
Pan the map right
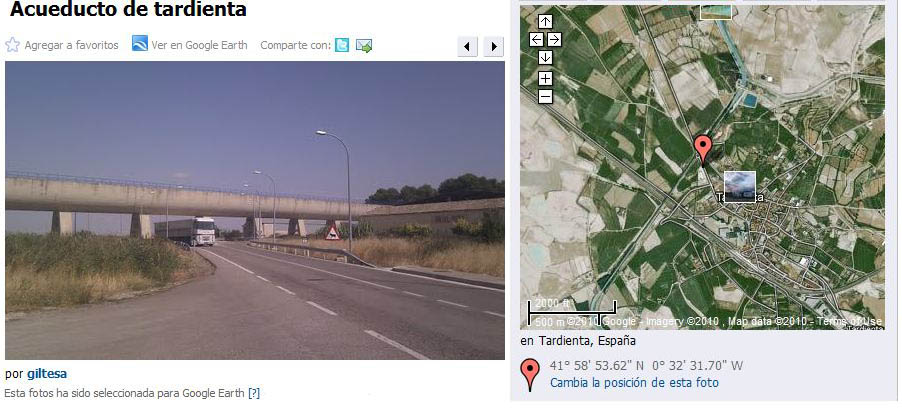pyautogui.click(x=554, y=40)
